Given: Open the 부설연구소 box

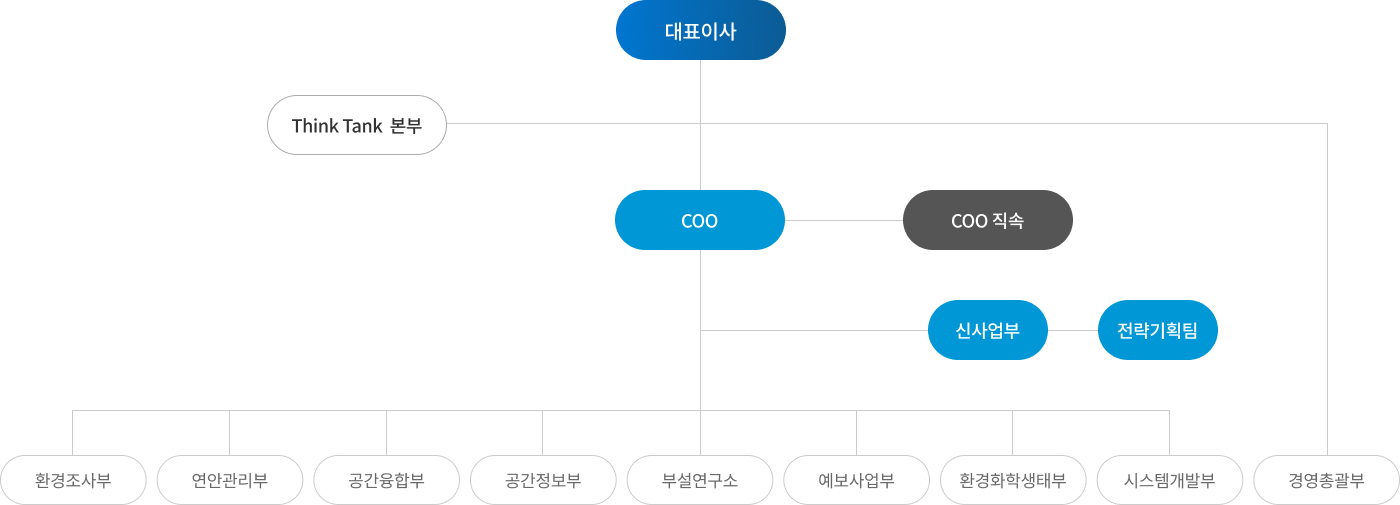Looking at the screenshot, I should [700, 480].
